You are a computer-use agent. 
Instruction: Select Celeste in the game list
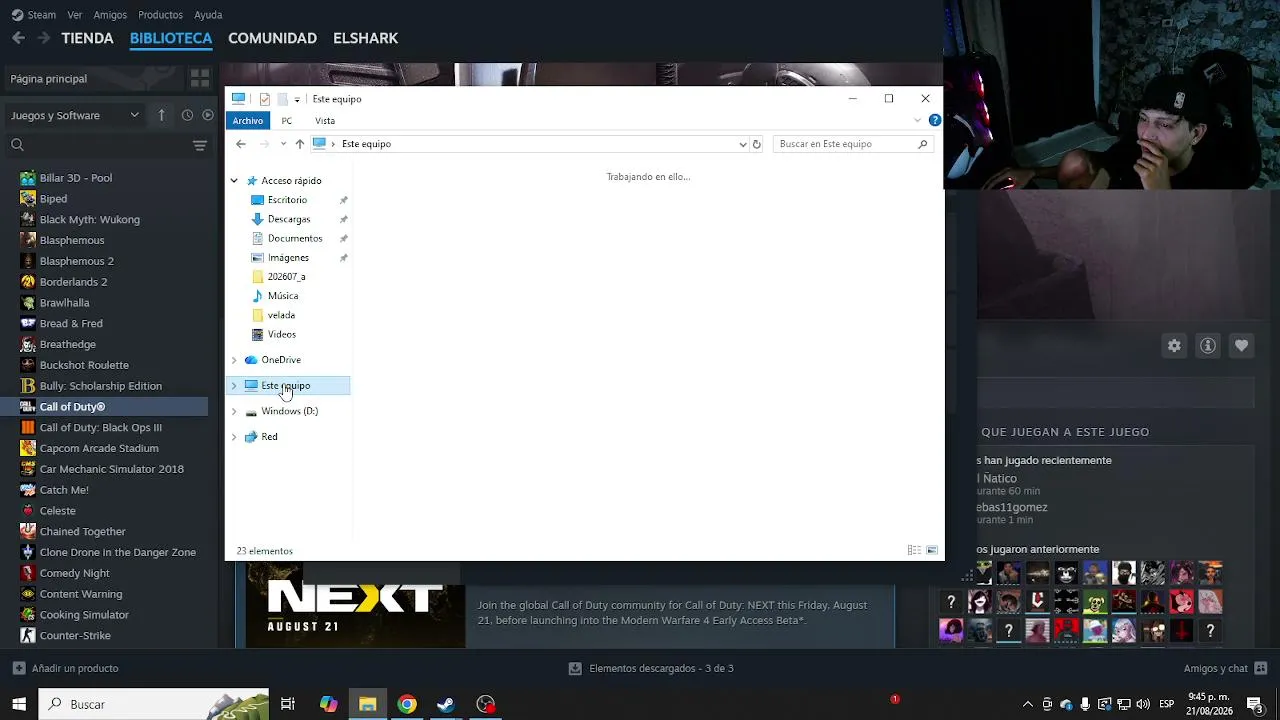(x=57, y=511)
